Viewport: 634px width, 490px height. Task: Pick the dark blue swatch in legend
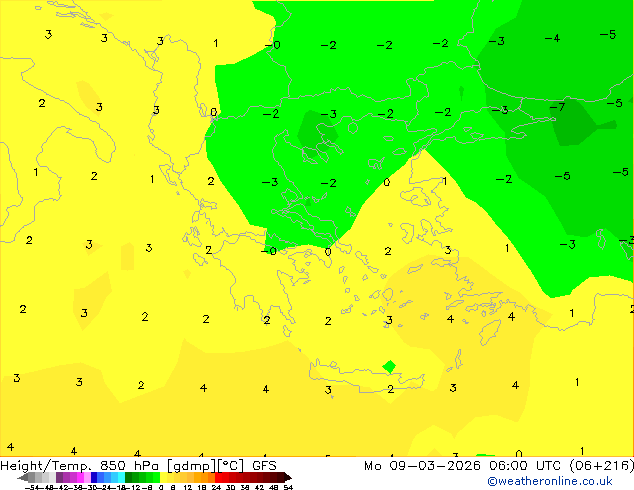[94, 477]
